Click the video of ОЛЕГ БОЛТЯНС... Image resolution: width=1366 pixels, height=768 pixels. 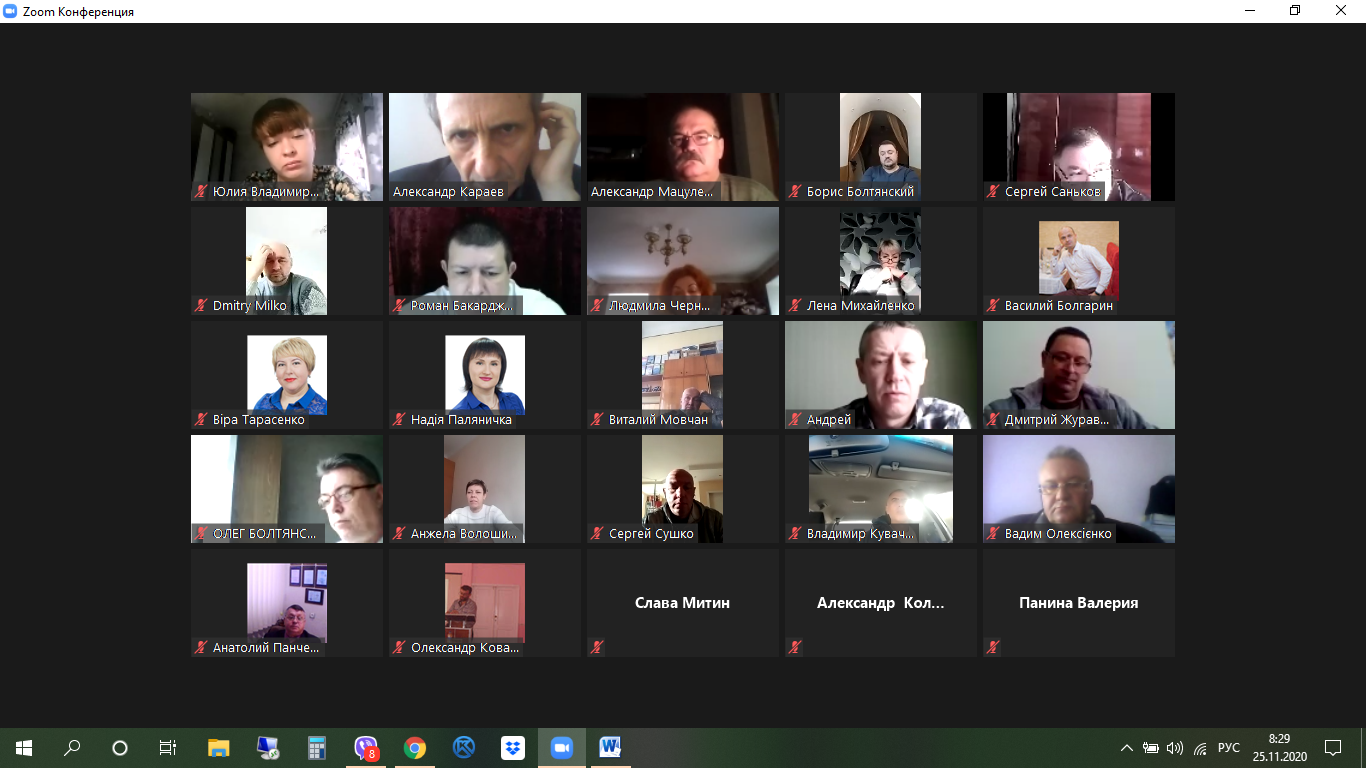pos(287,489)
